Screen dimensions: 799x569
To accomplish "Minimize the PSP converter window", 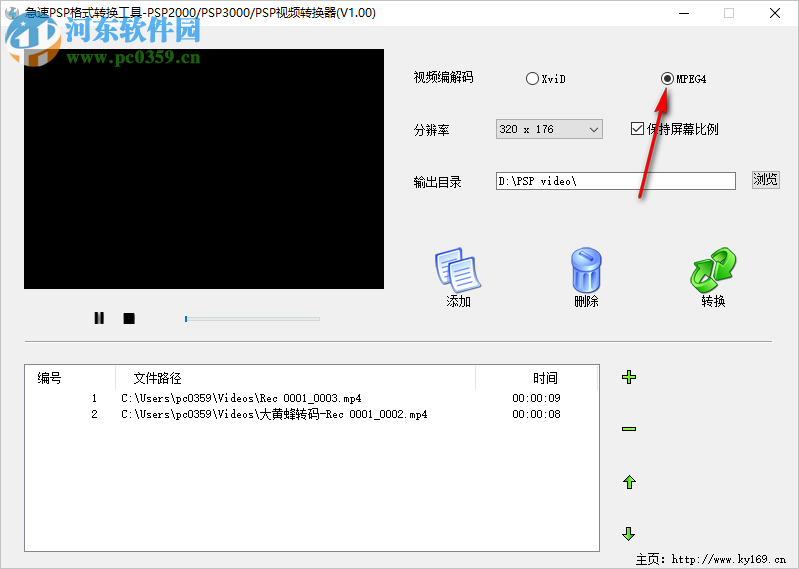I will [684, 13].
